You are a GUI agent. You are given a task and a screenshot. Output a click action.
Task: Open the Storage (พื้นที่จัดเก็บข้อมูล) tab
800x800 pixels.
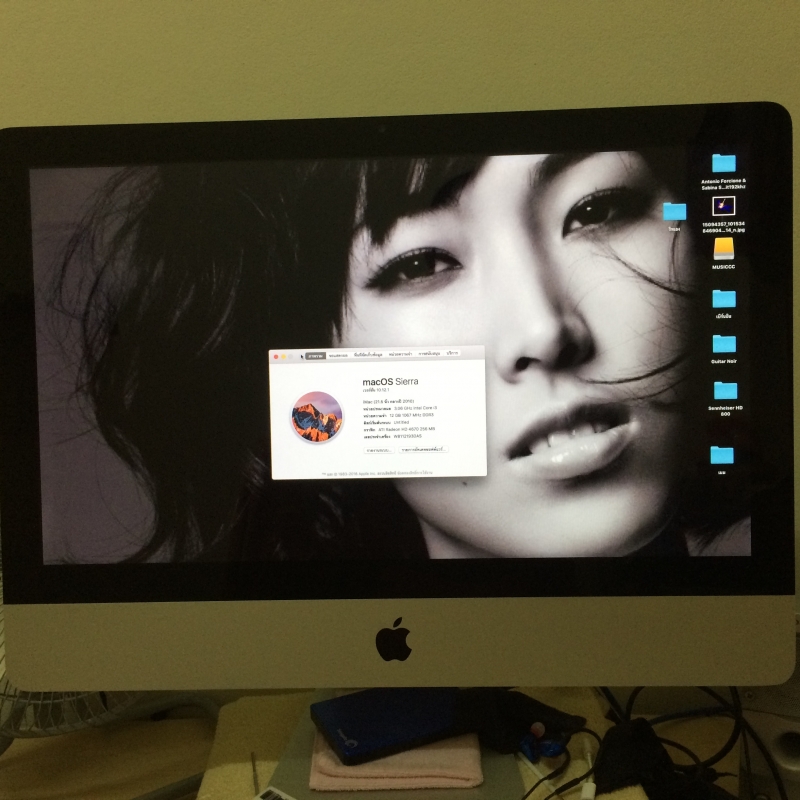pyautogui.click(x=368, y=355)
